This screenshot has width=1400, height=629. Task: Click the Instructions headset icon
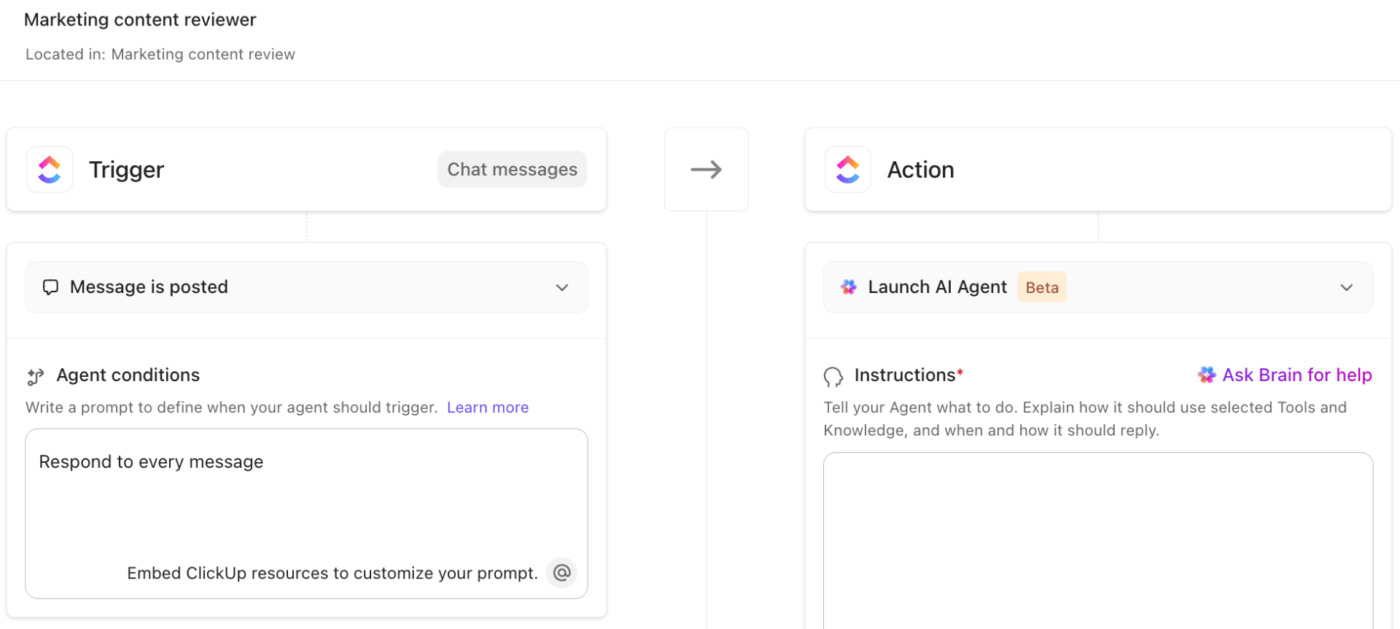click(833, 376)
